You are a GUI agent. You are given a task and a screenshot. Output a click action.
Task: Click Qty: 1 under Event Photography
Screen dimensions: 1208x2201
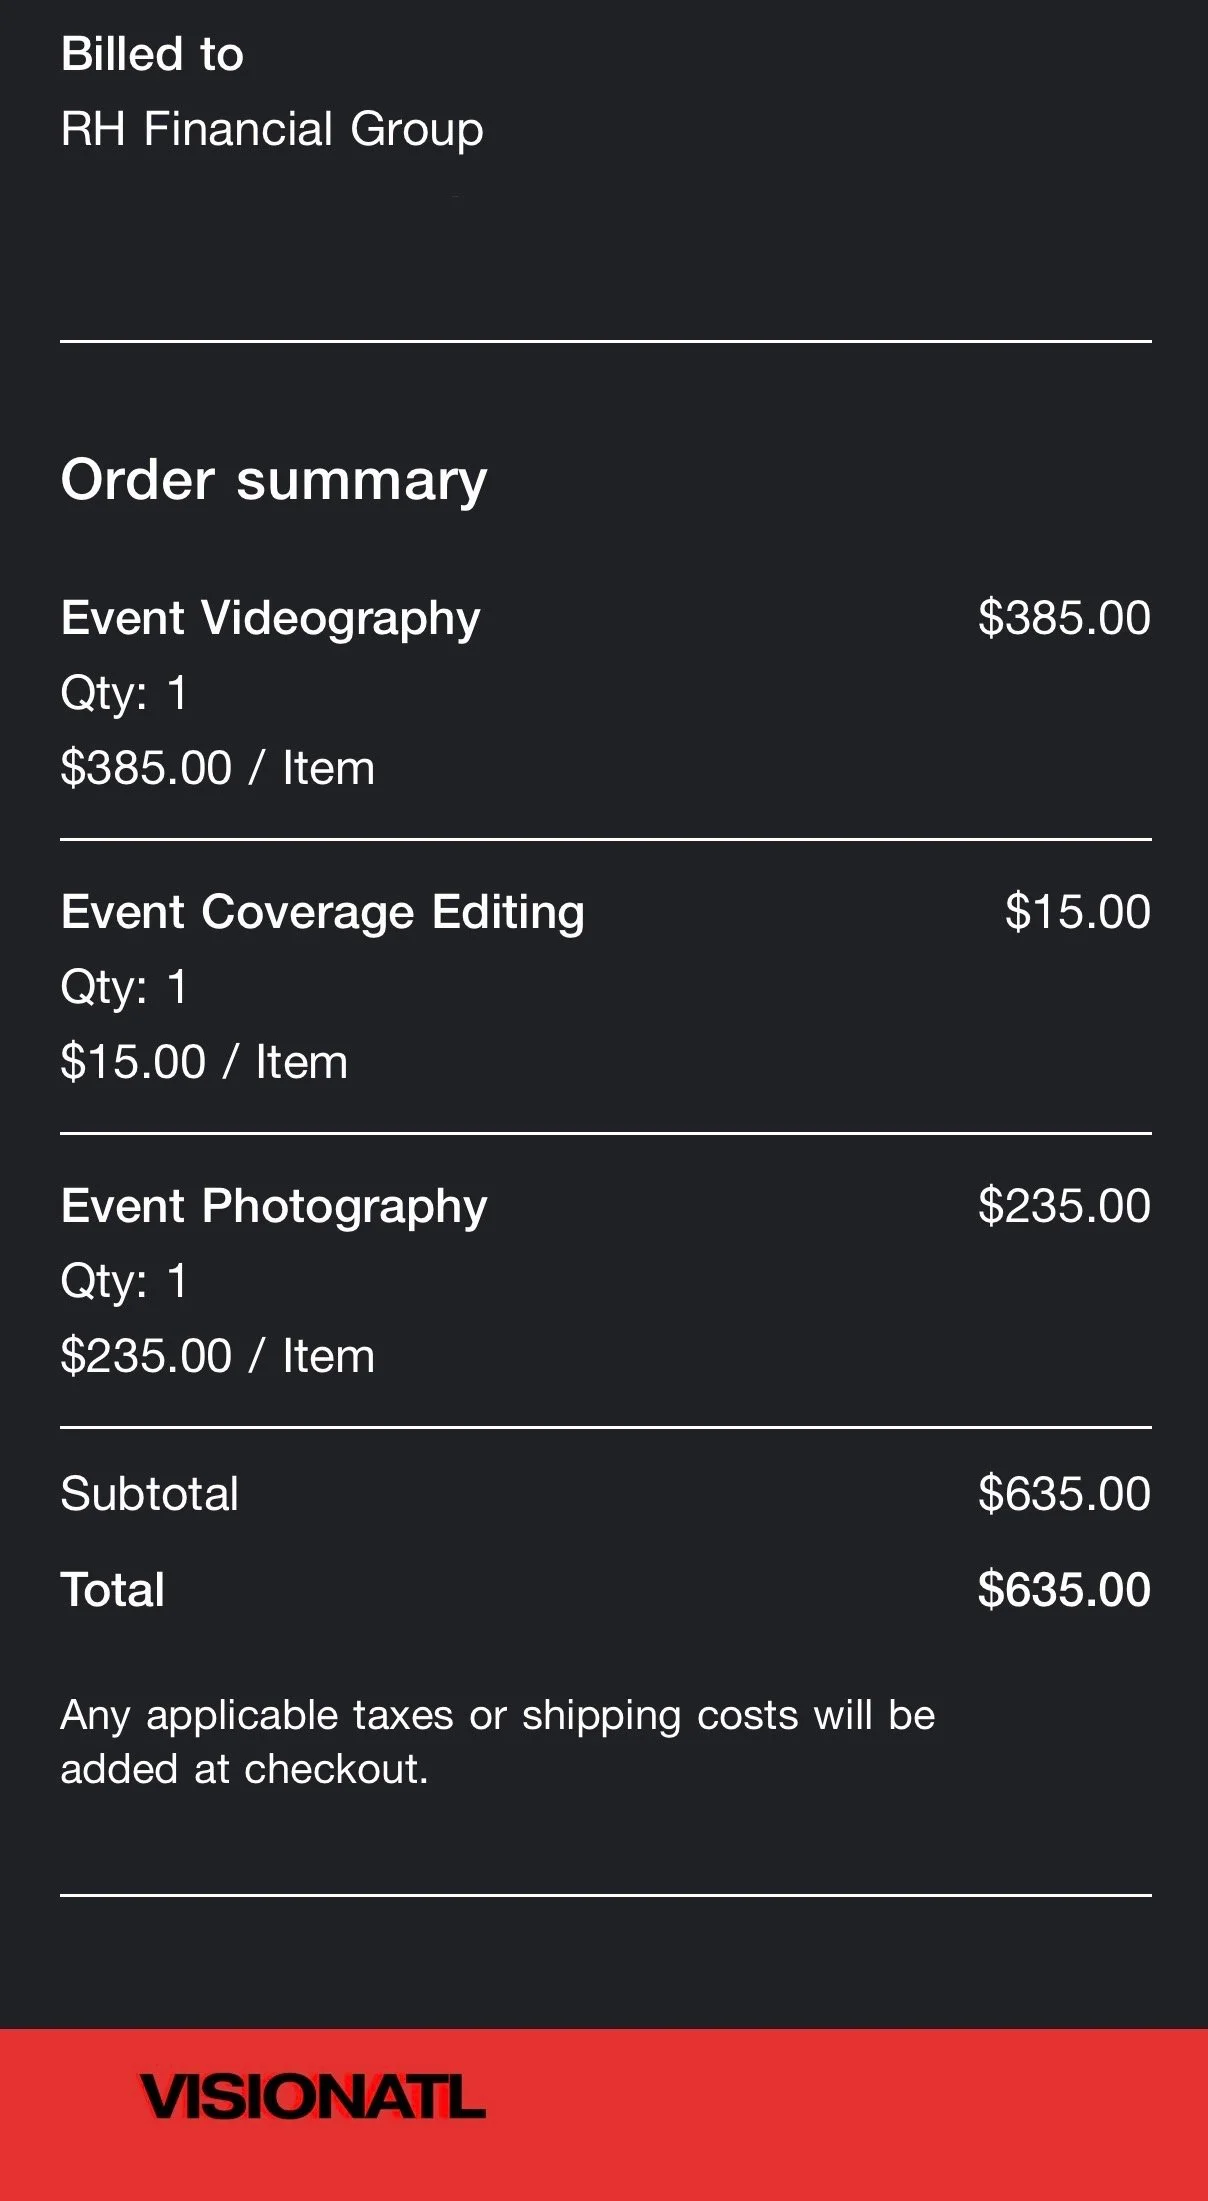124,1282
